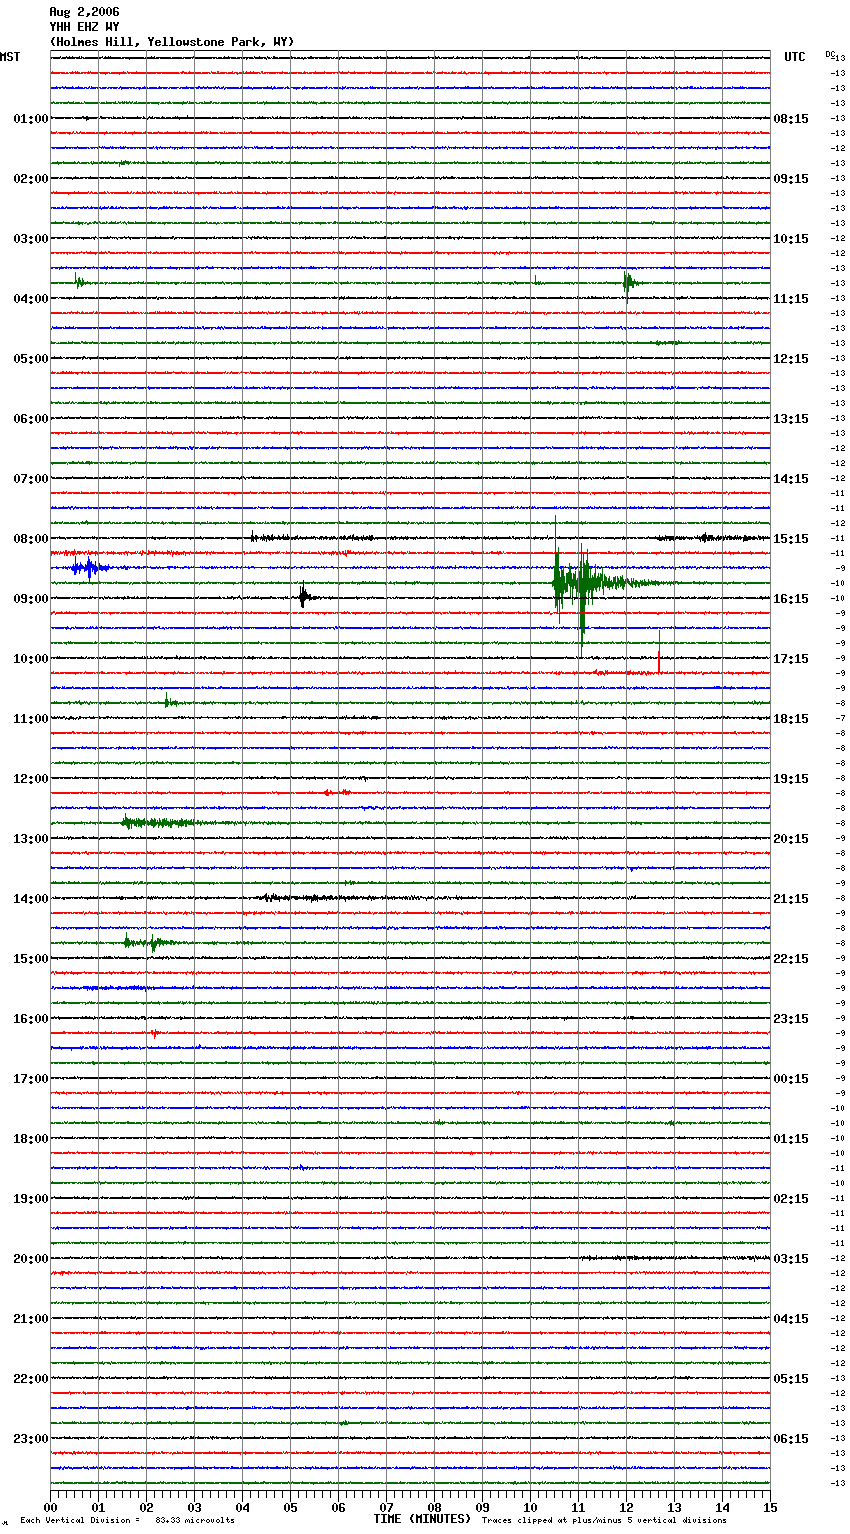Click the 15 minute axis tick label
This screenshot has width=850, height=1534.
[x=770, y=1506]
